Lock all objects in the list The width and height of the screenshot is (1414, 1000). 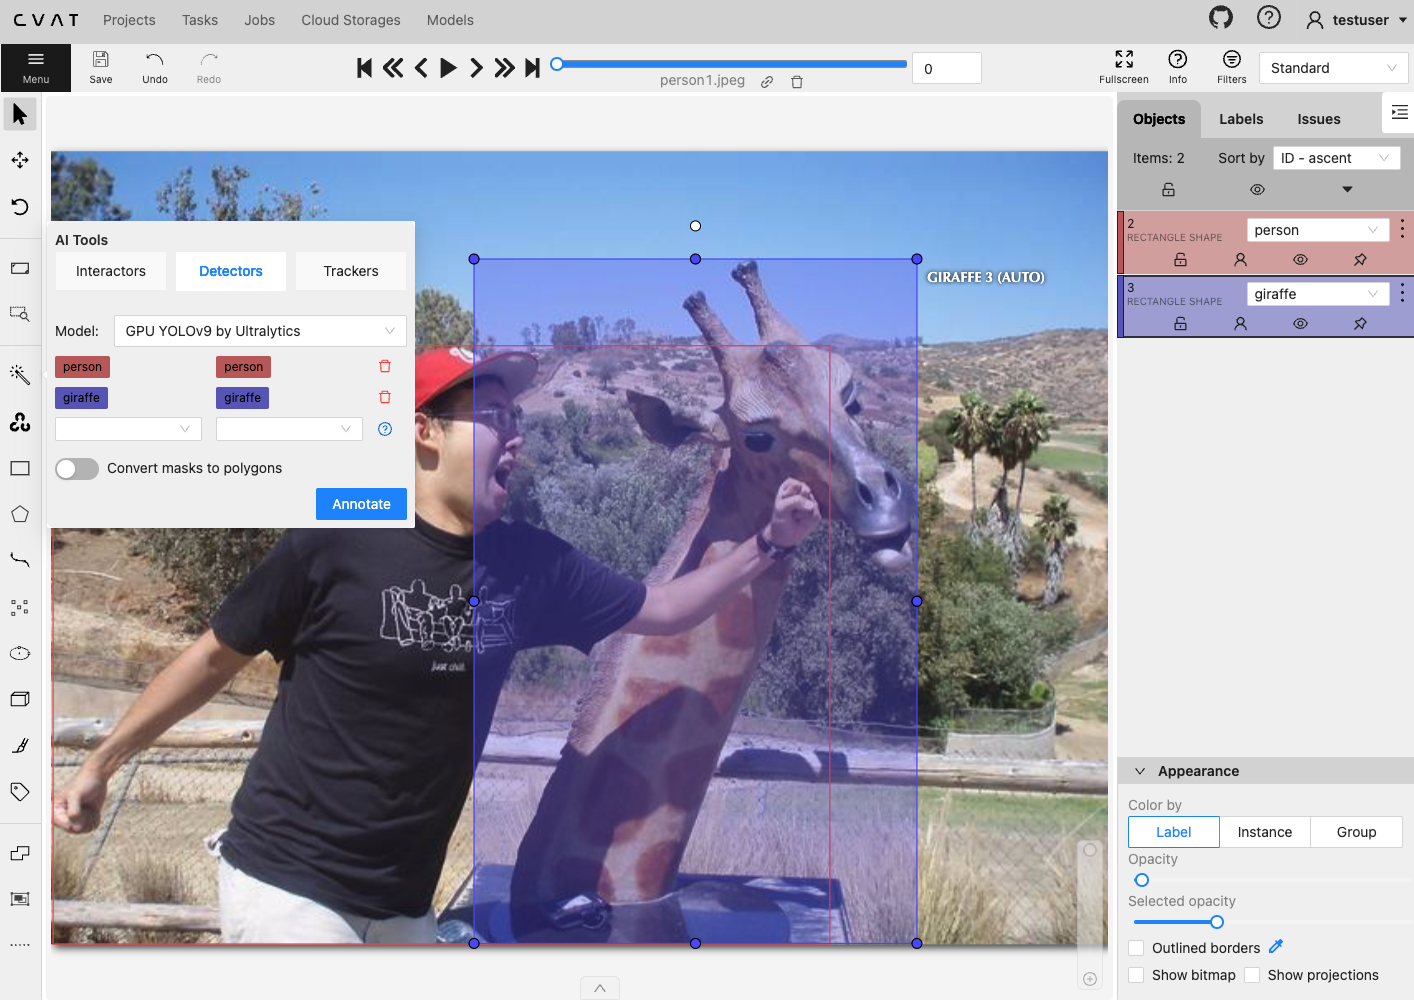tap(1168, 190)
